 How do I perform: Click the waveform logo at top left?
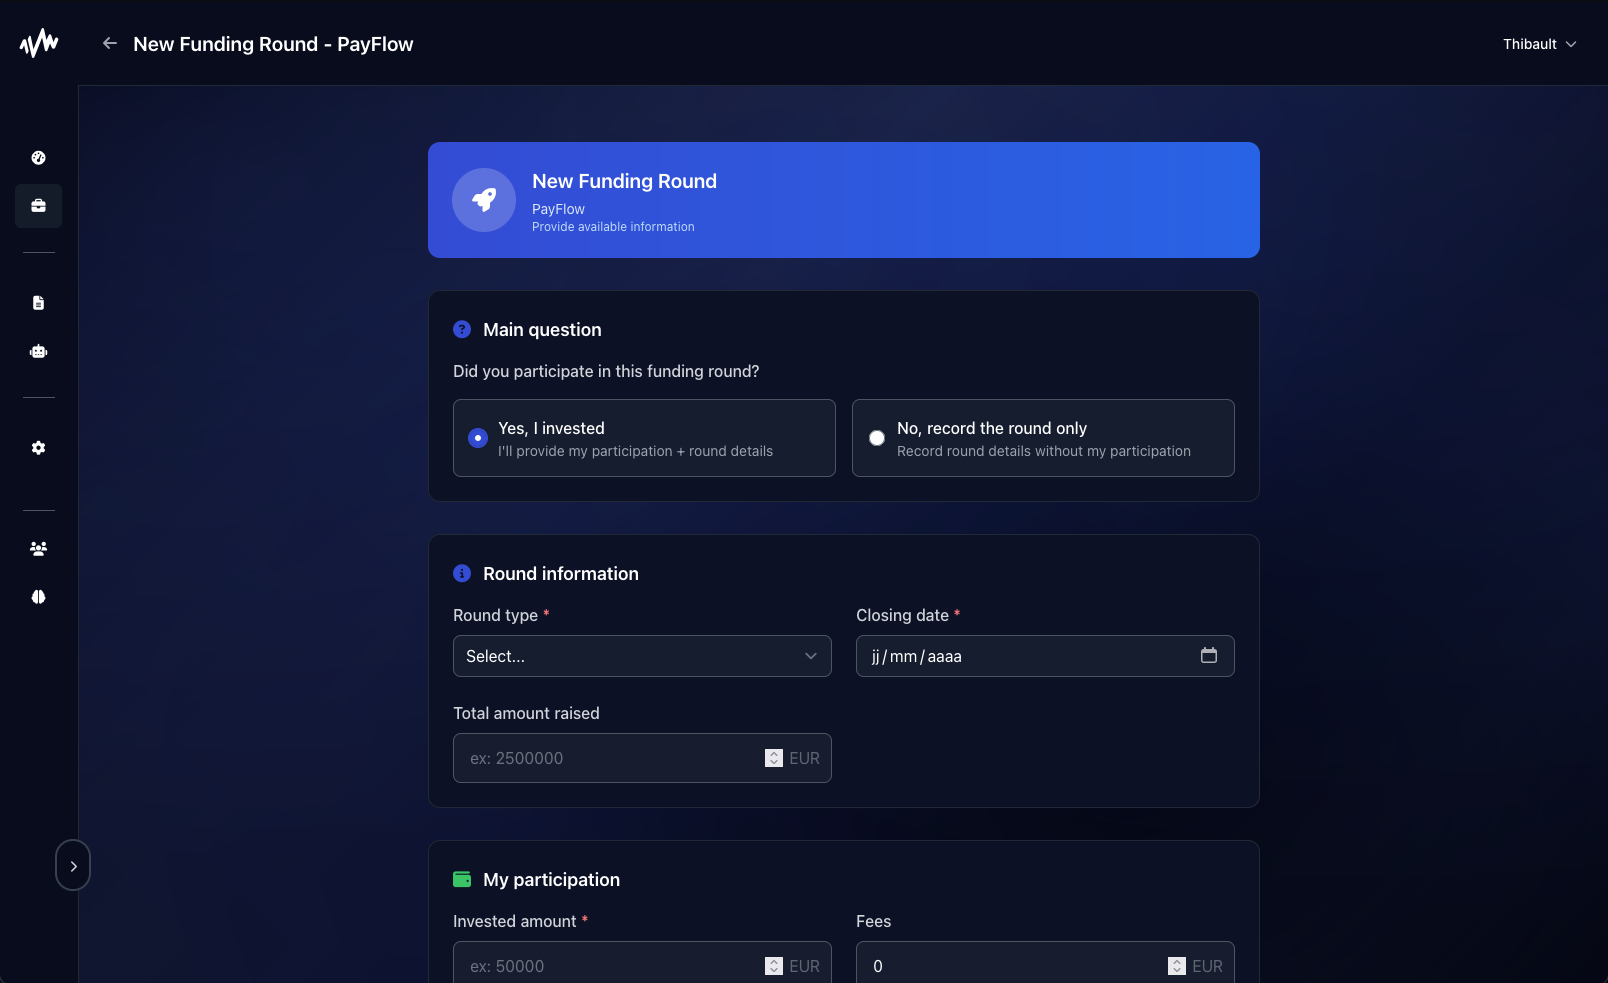coord(39,43)
